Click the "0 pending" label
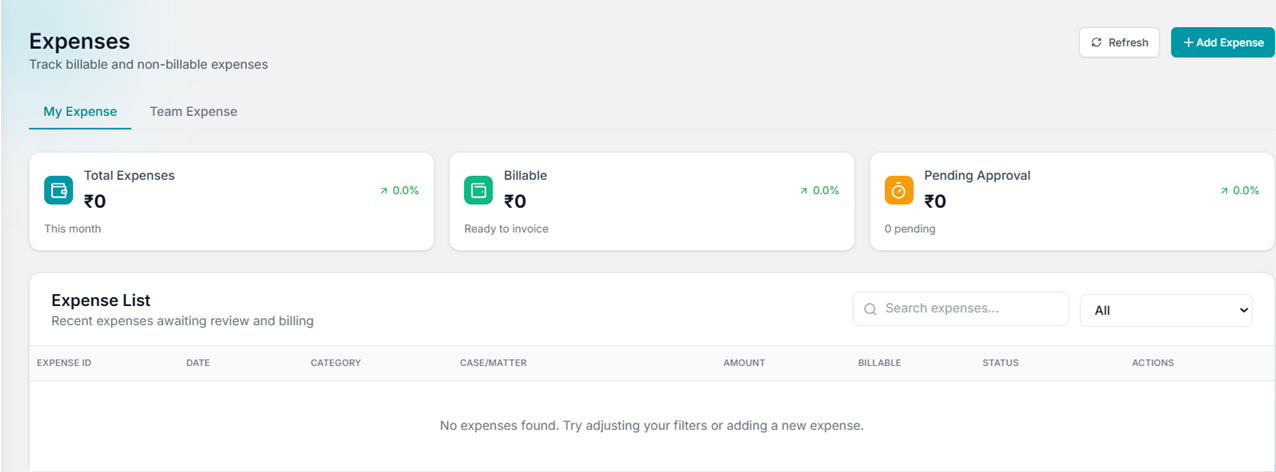Screen dimensions: 1276x472 click(910, 229)
